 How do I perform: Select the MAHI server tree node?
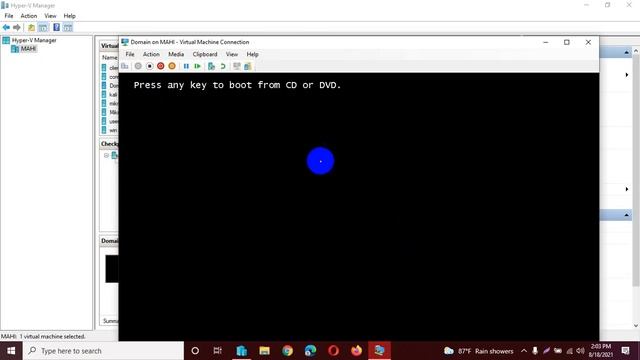(x=24, y=49)
